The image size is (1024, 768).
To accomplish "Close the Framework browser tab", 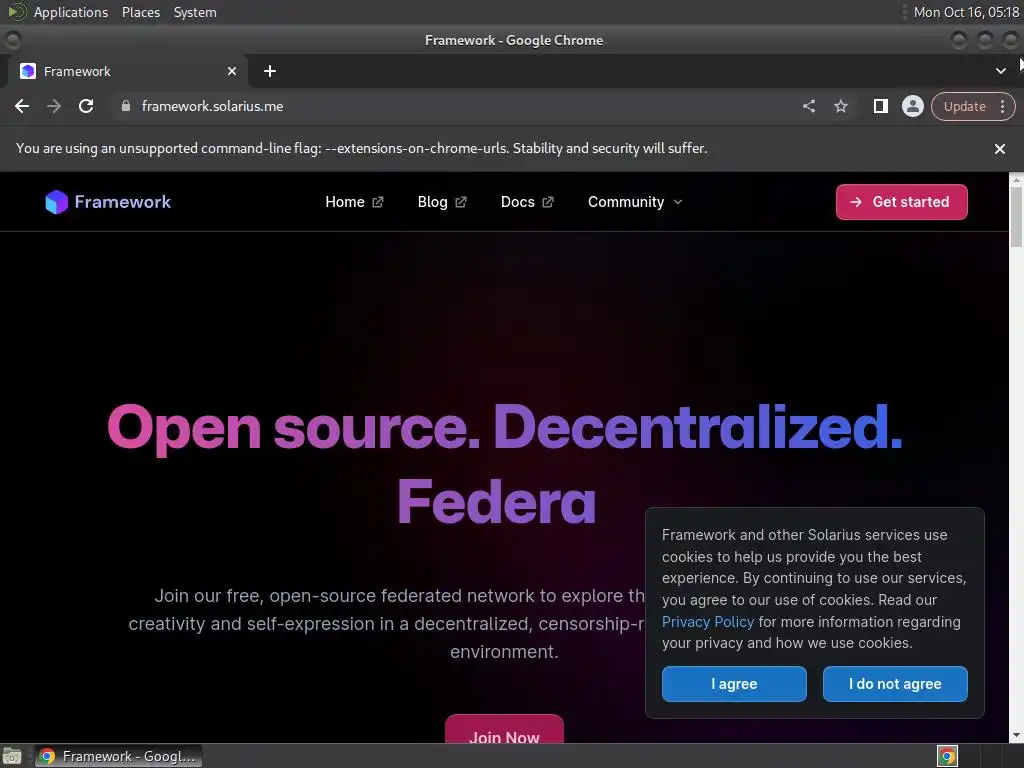I will (x=232, y=71).
